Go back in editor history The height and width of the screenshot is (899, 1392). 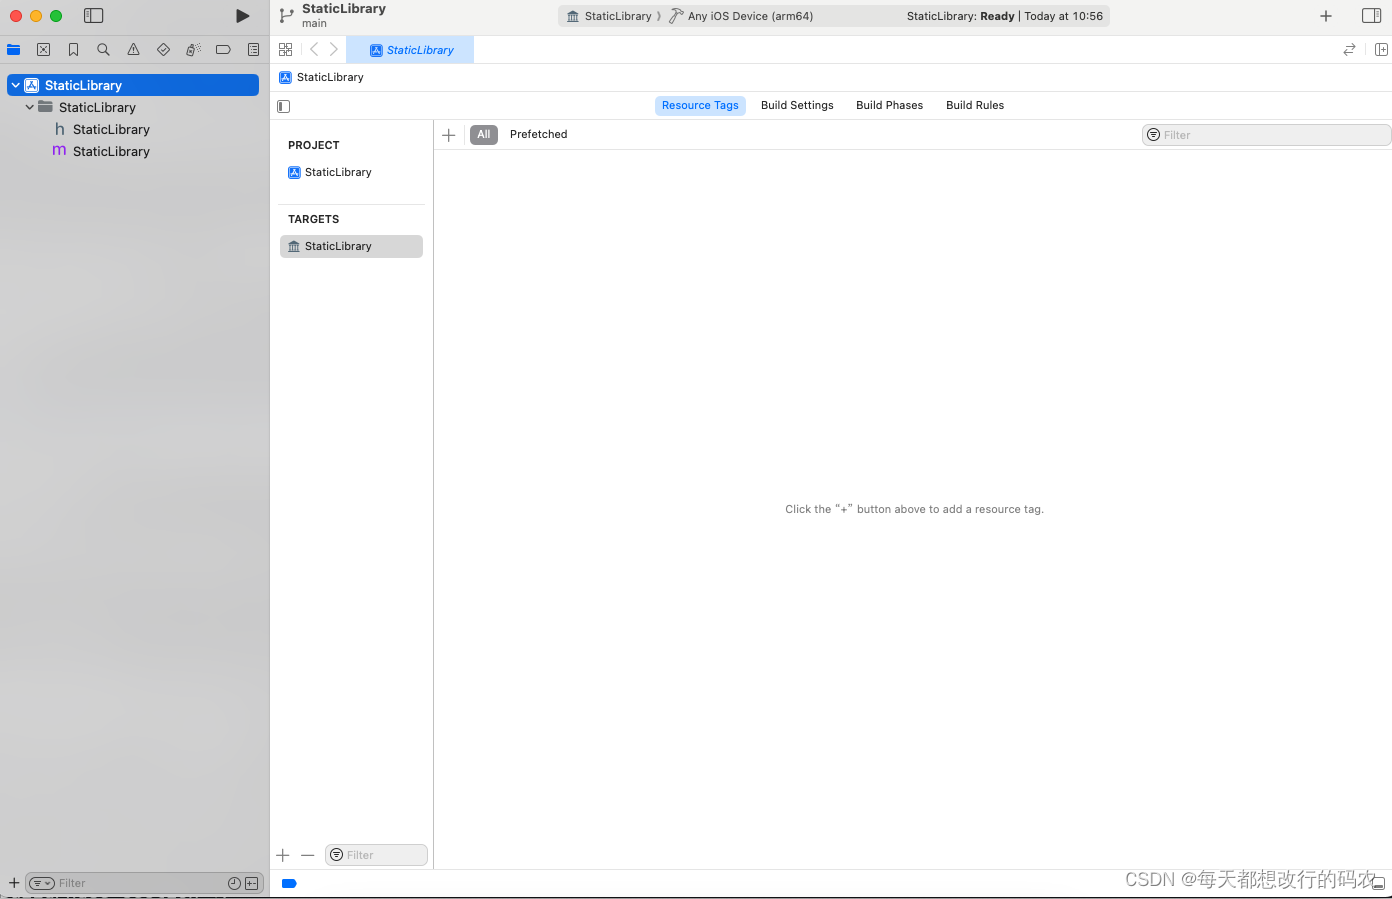[314, 49]
